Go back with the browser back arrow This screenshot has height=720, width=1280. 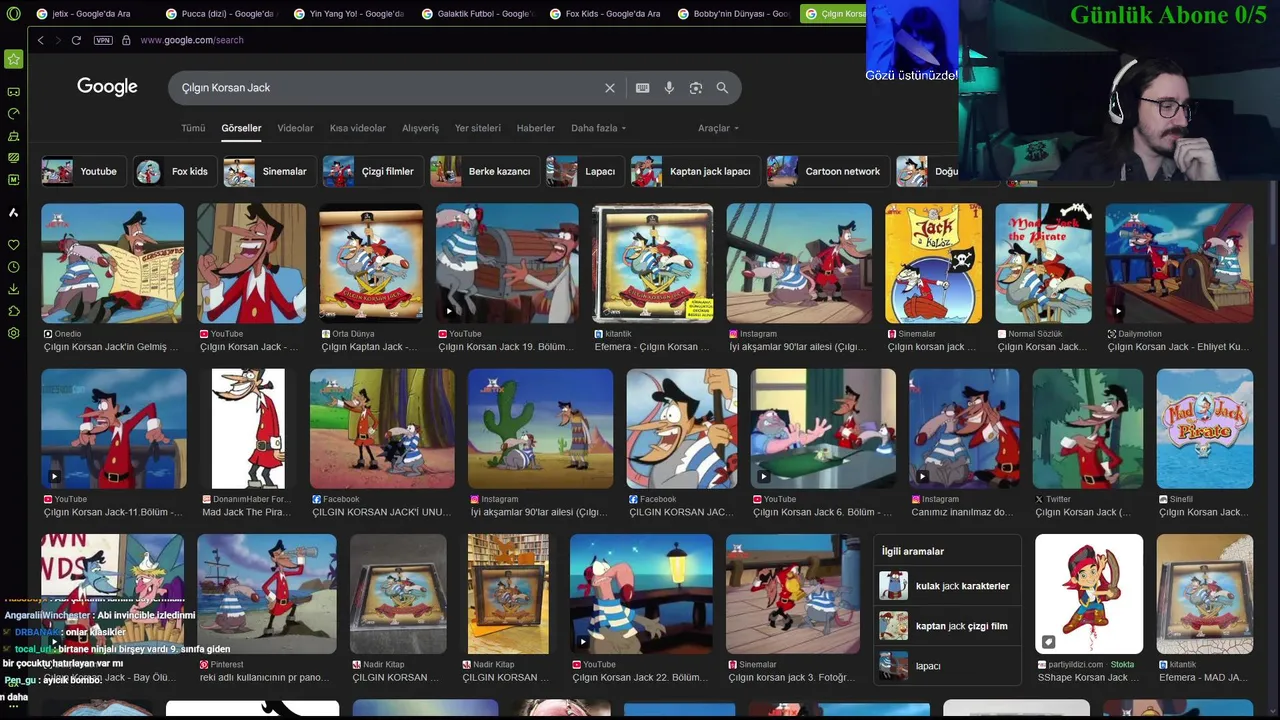click(x=40, y=40)
